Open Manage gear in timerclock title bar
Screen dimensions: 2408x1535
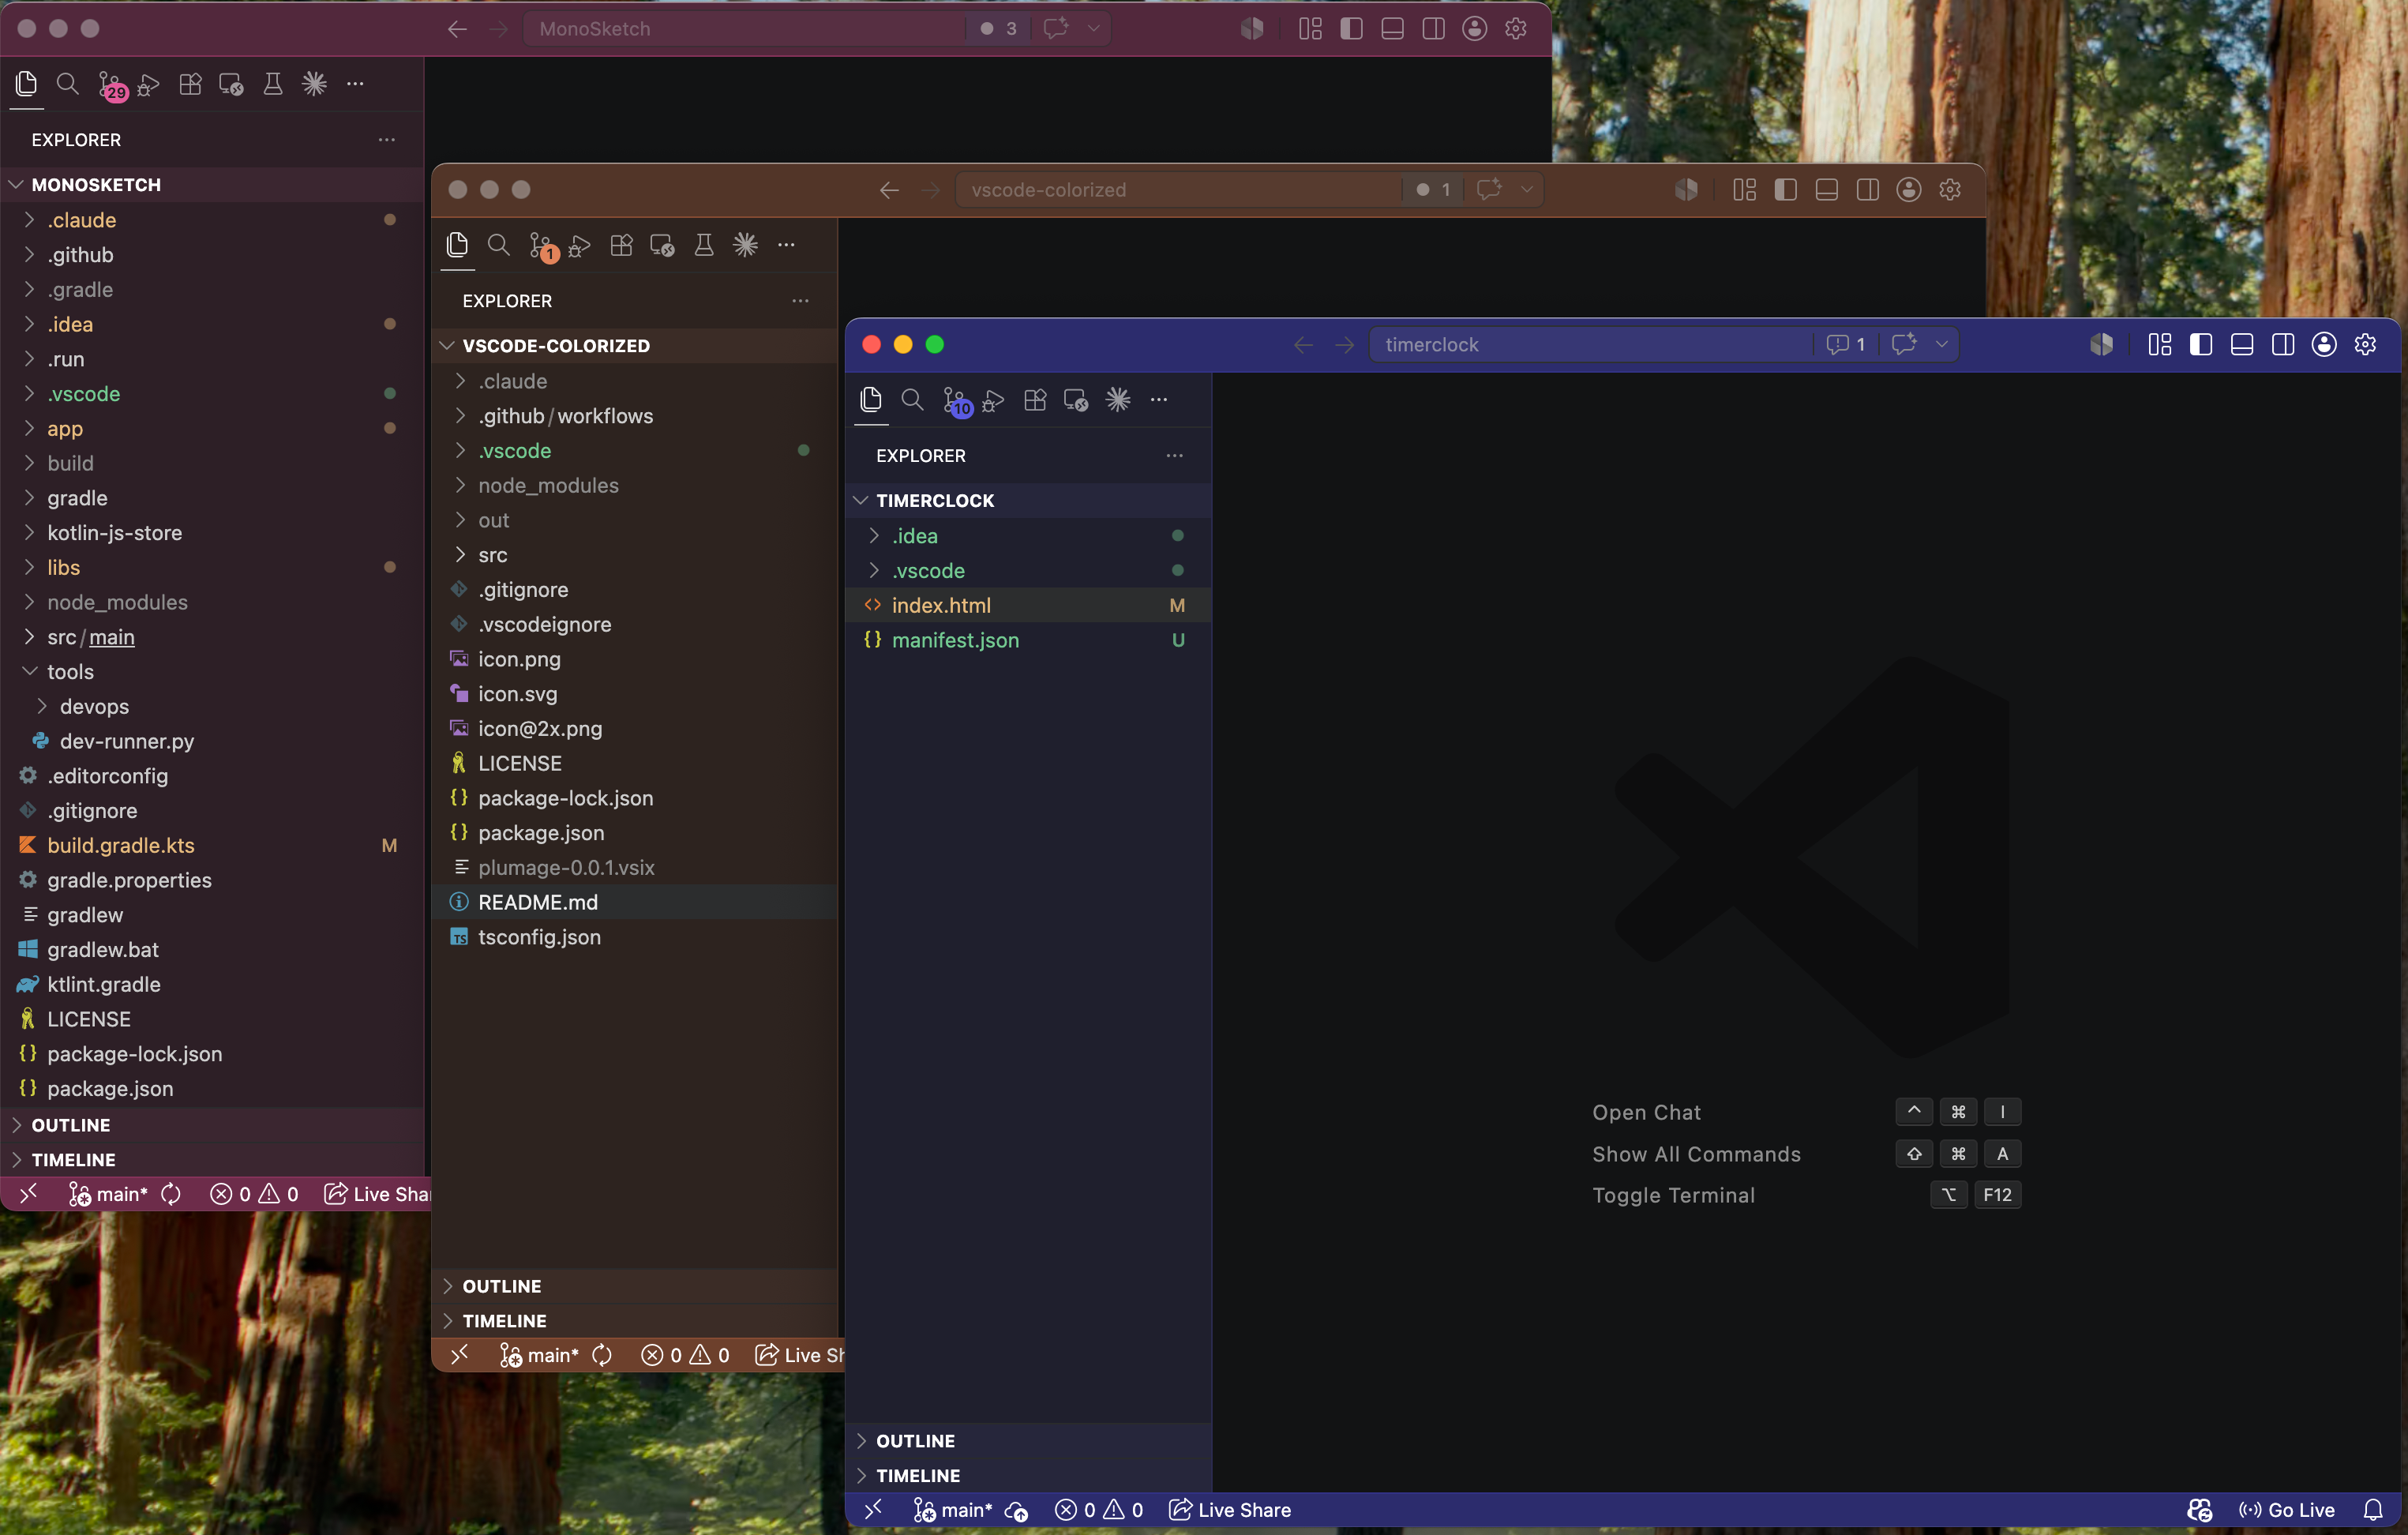[2365, 345]
